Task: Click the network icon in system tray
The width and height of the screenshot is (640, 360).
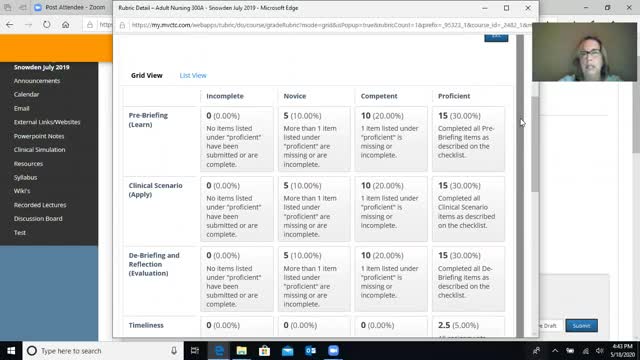Action: (x=585, y=351)
